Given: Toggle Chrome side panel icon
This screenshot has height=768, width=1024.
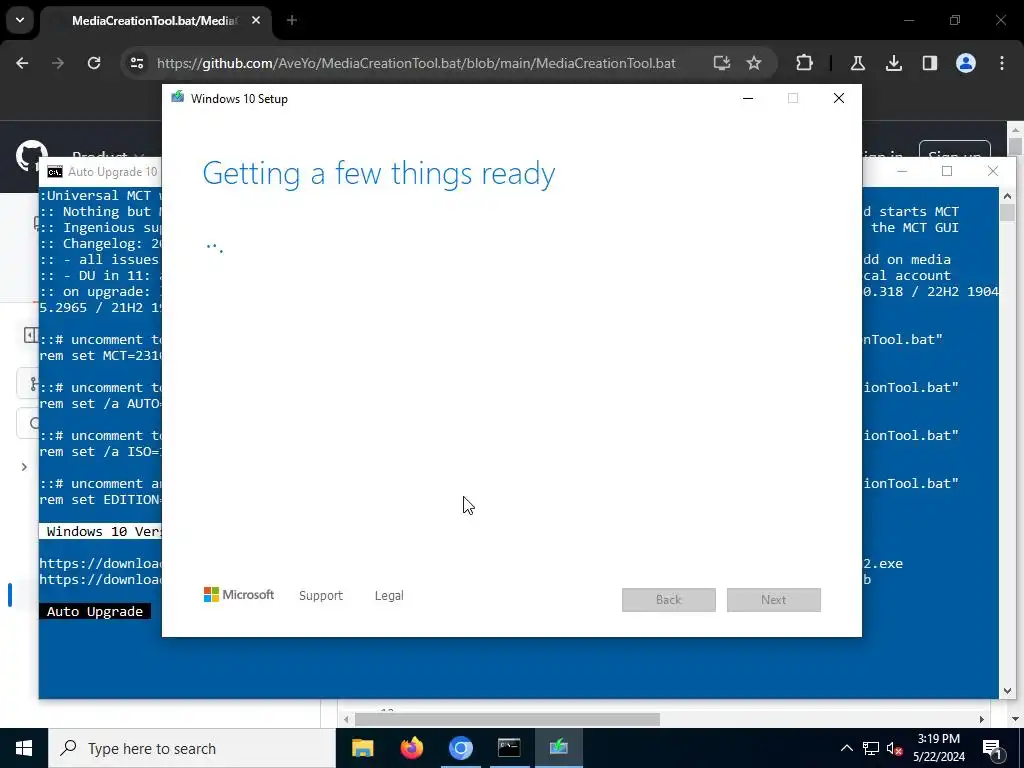Looking at the screenshot, I should click(929, 63).
